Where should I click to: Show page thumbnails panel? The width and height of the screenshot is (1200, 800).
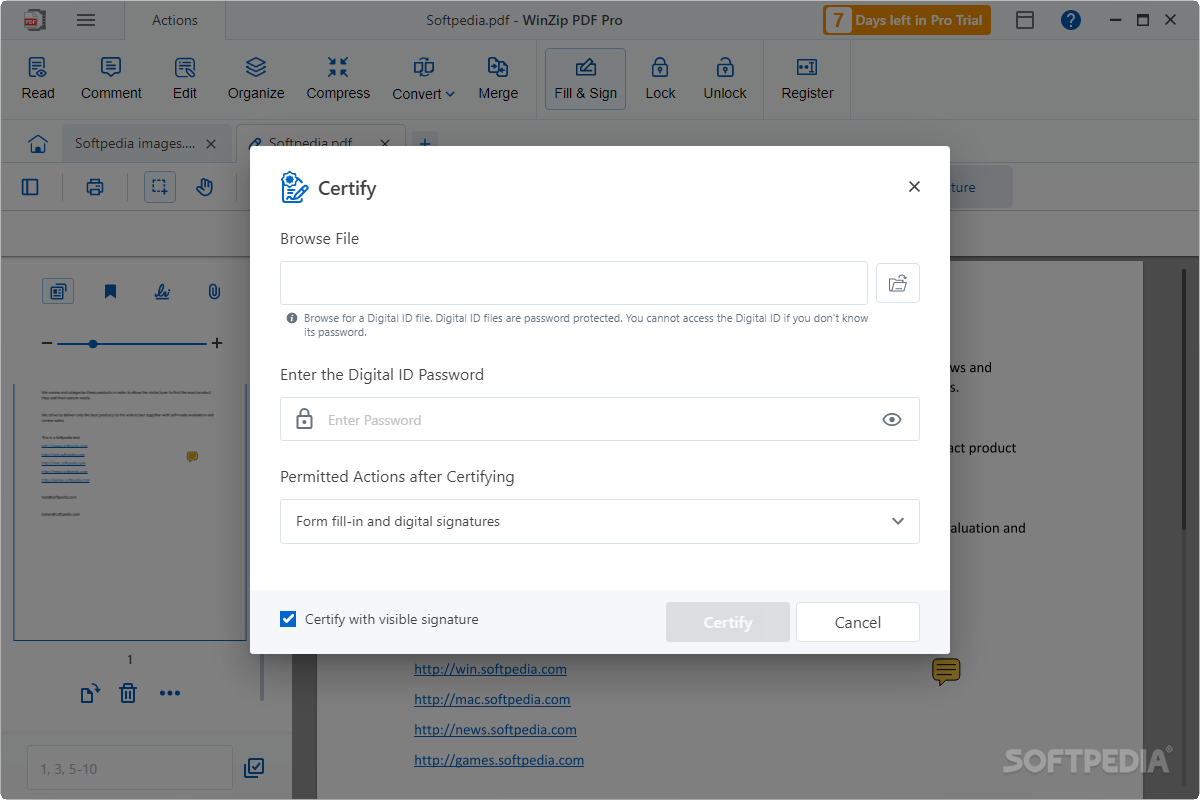(x=58, y=291)
